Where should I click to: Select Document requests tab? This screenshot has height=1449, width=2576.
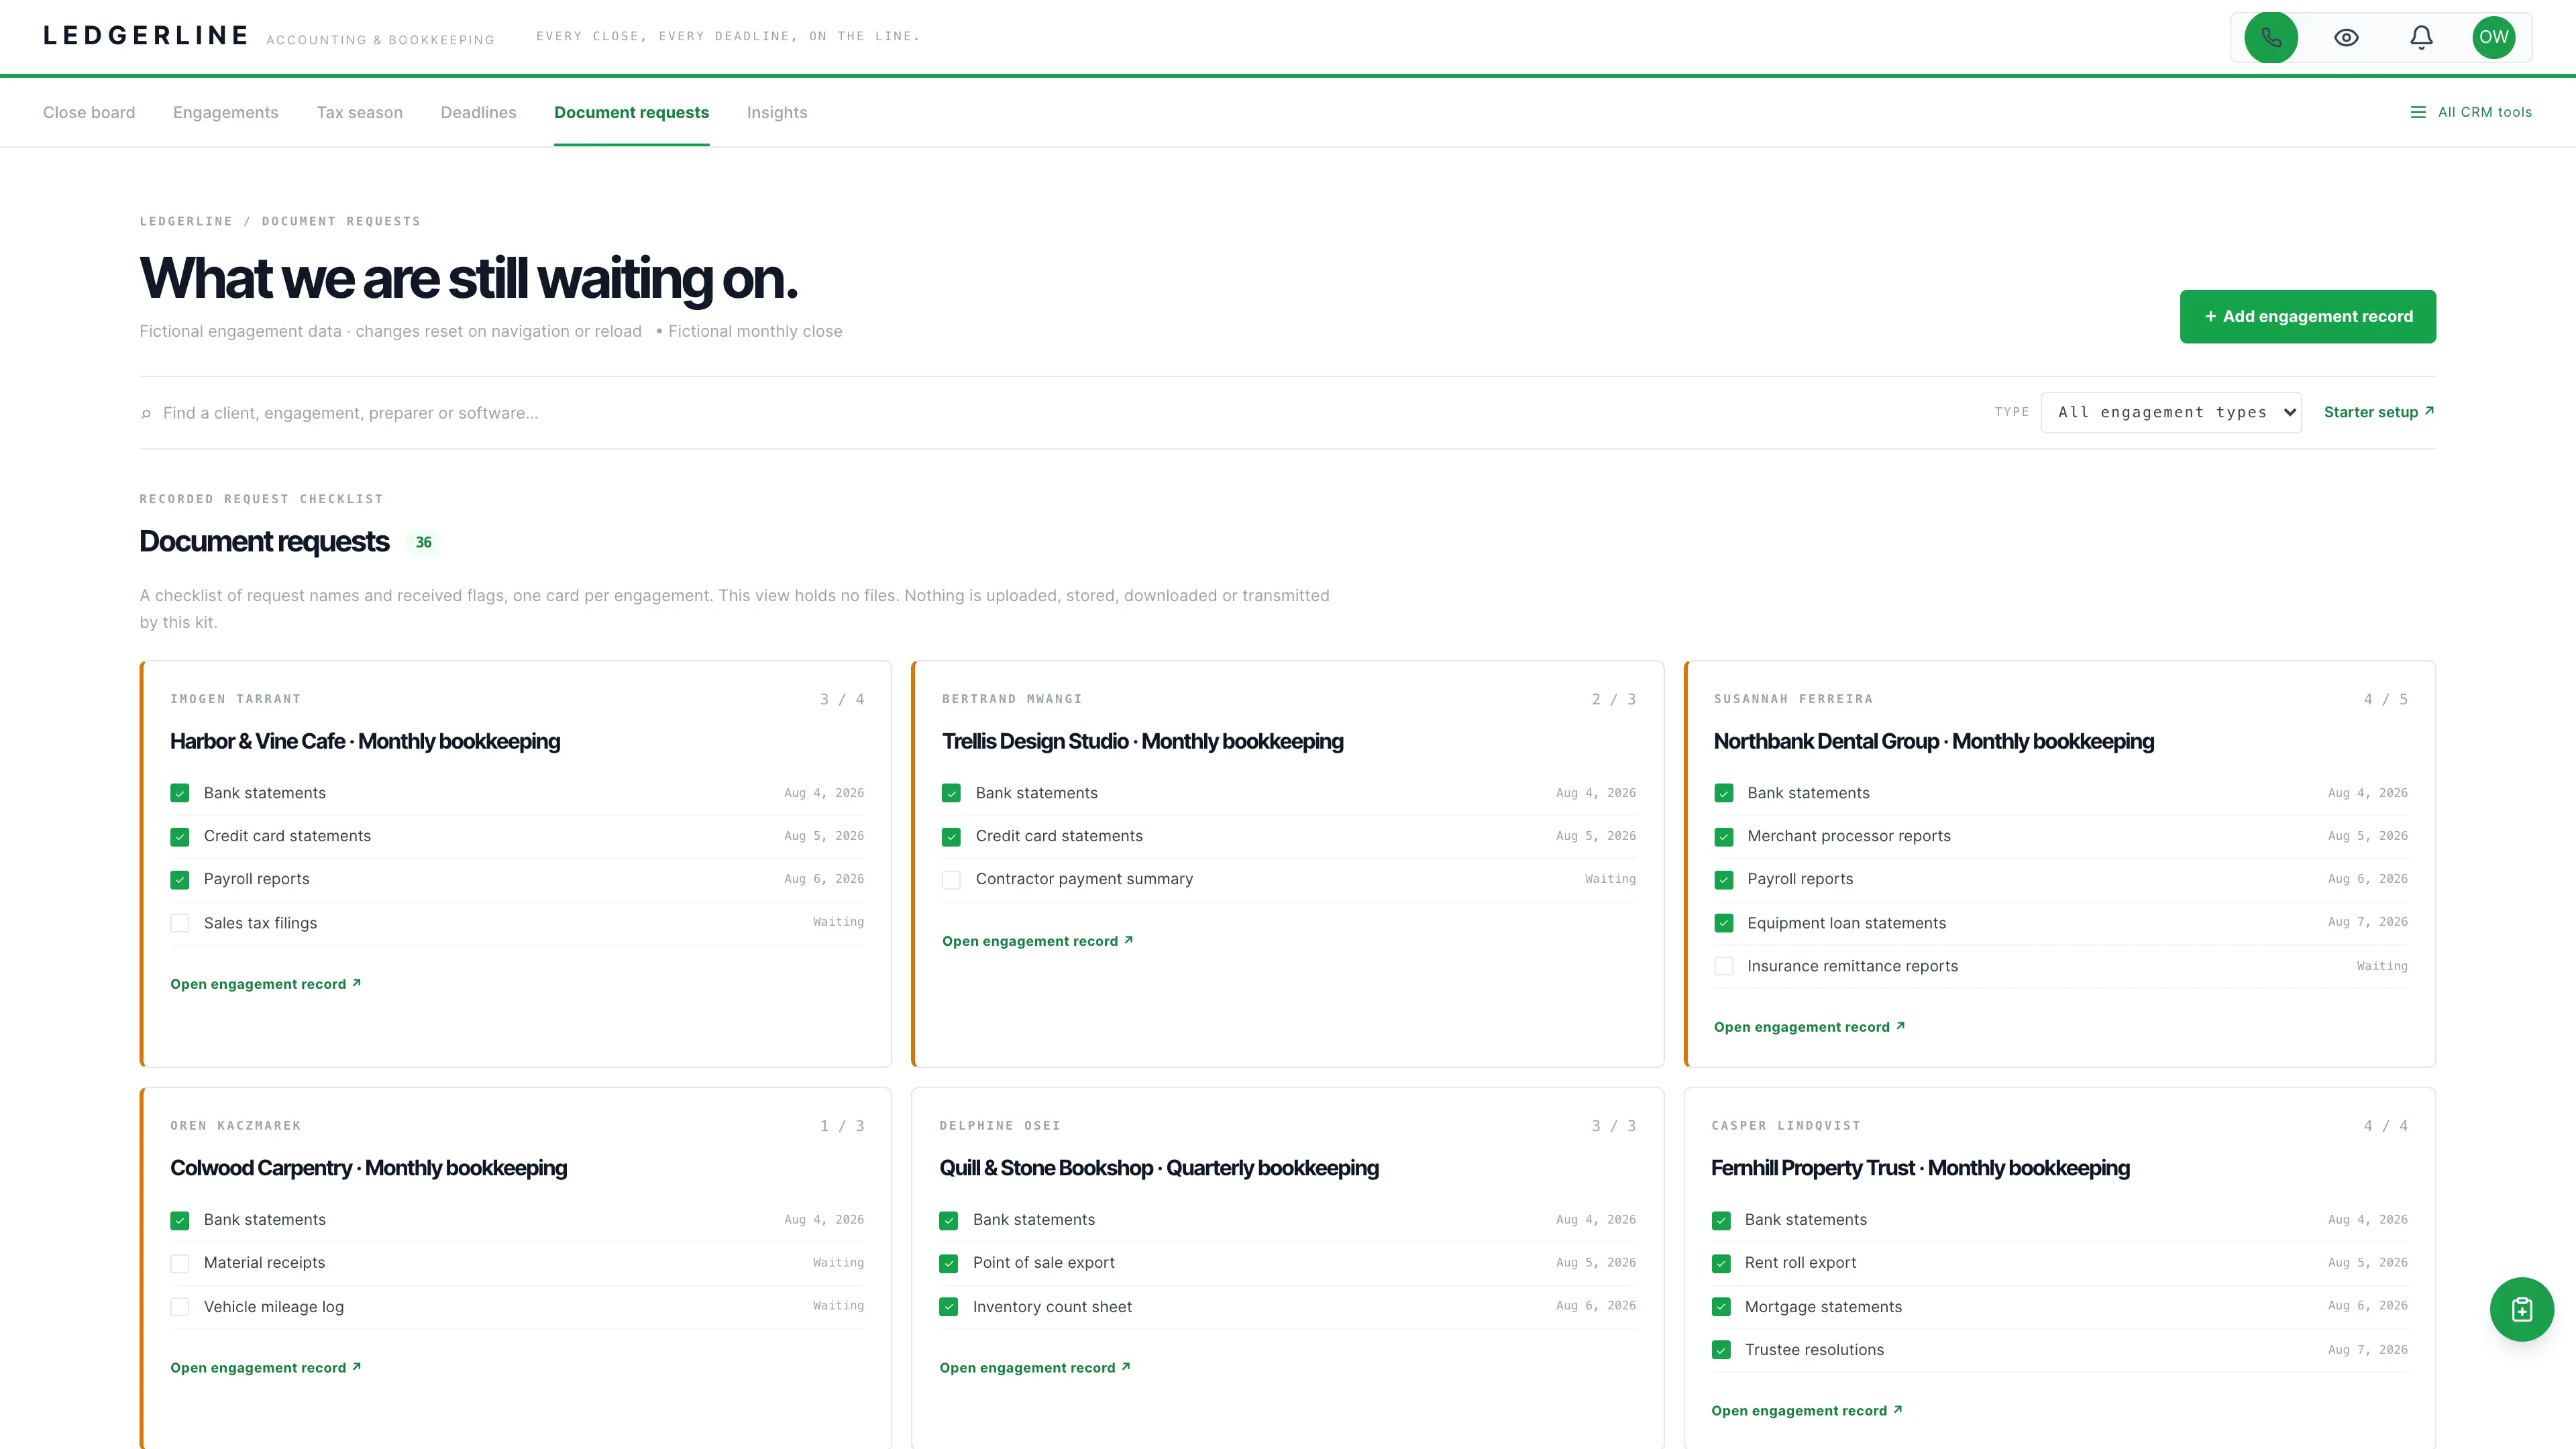pos(632,112)
